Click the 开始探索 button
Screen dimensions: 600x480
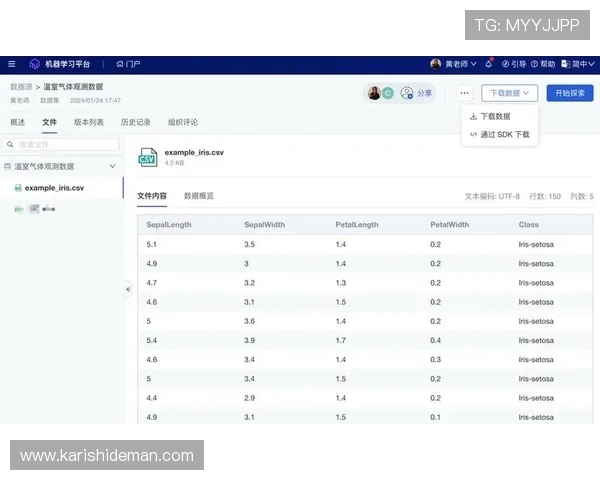tap(569, 93)
